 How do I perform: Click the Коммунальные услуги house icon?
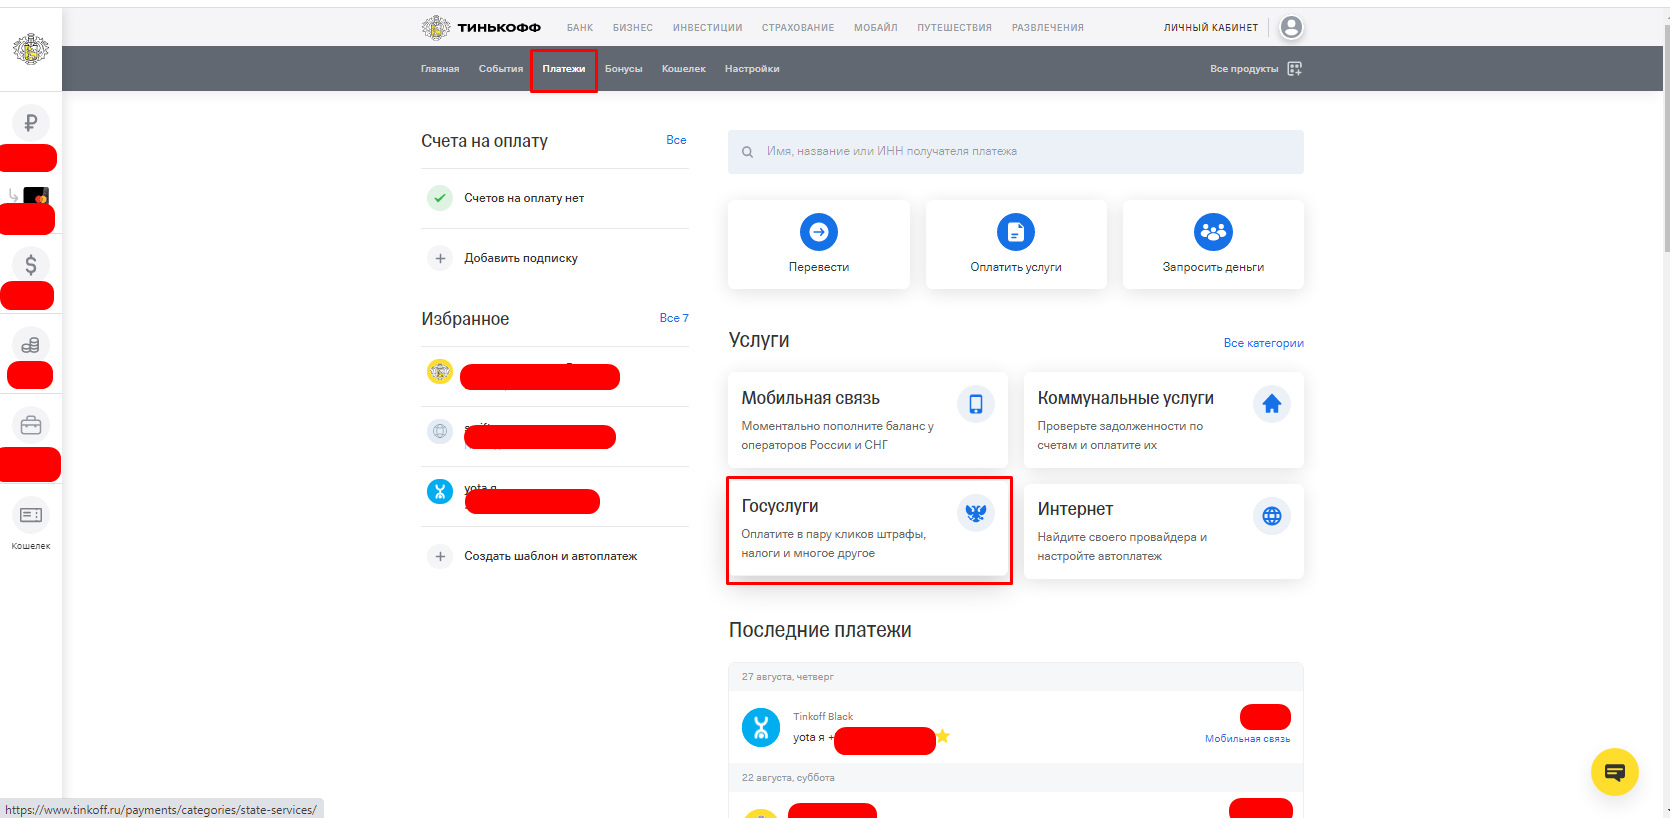(1272, 404)
